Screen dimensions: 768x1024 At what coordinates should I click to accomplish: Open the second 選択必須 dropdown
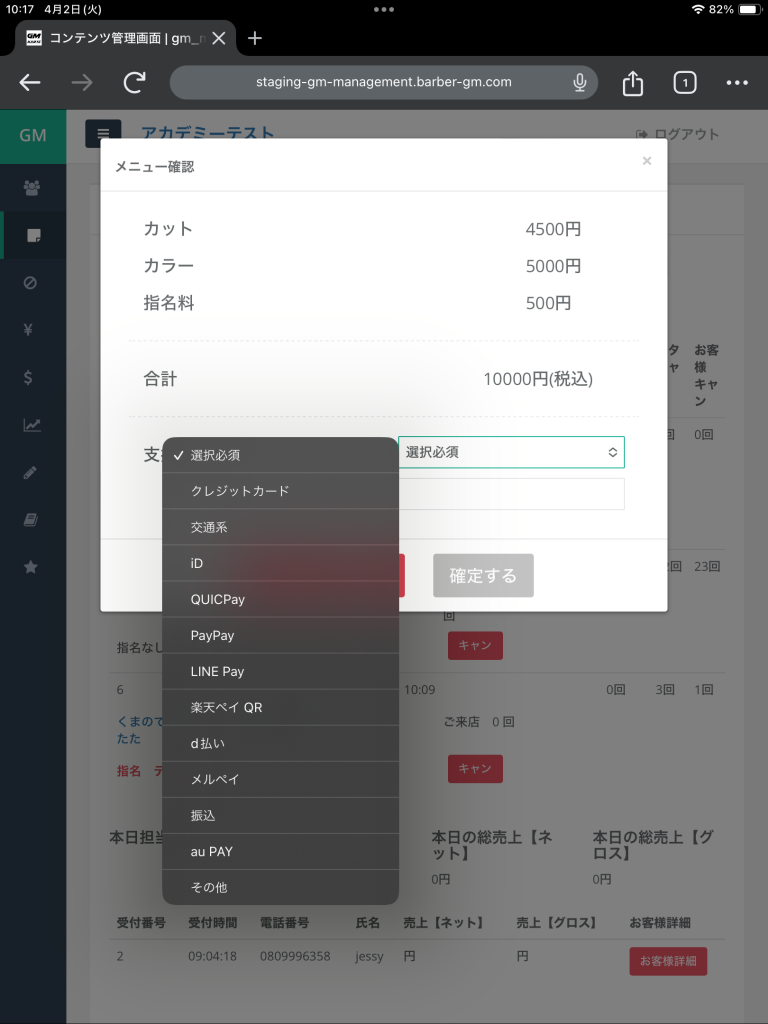tap(511, 452)
